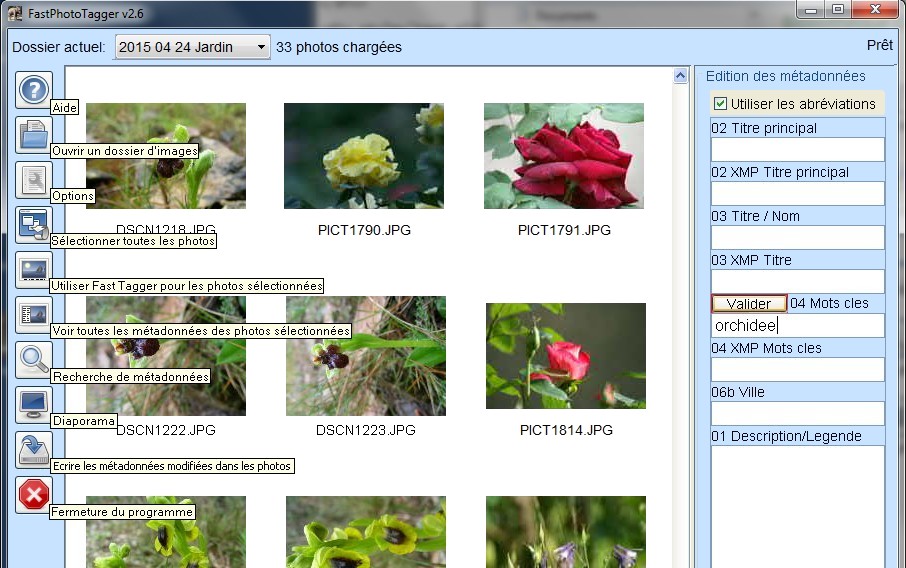Select the DSCN1223.JPG thumbnail
The width and height of the screenshot is (906, 568).
pyautogui.click(x=366, y=356)
